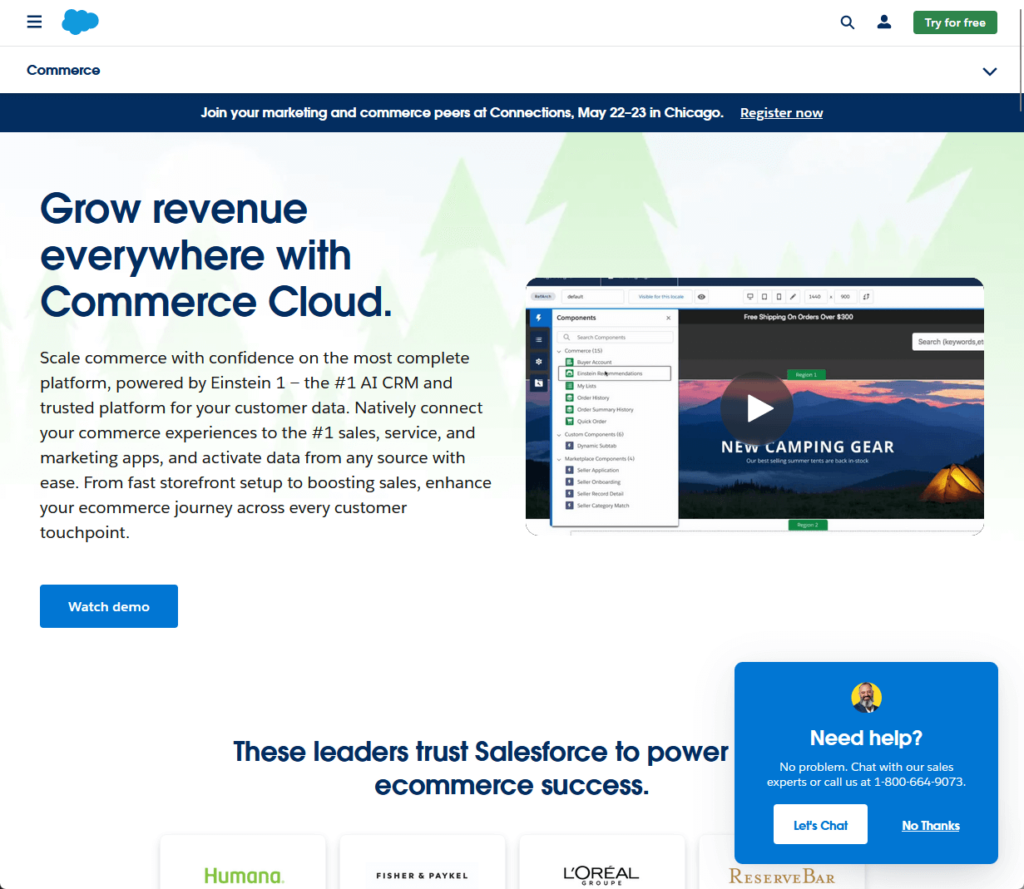Click the chat agent avatar photo

pyautogui.click(x=866, y=697)
